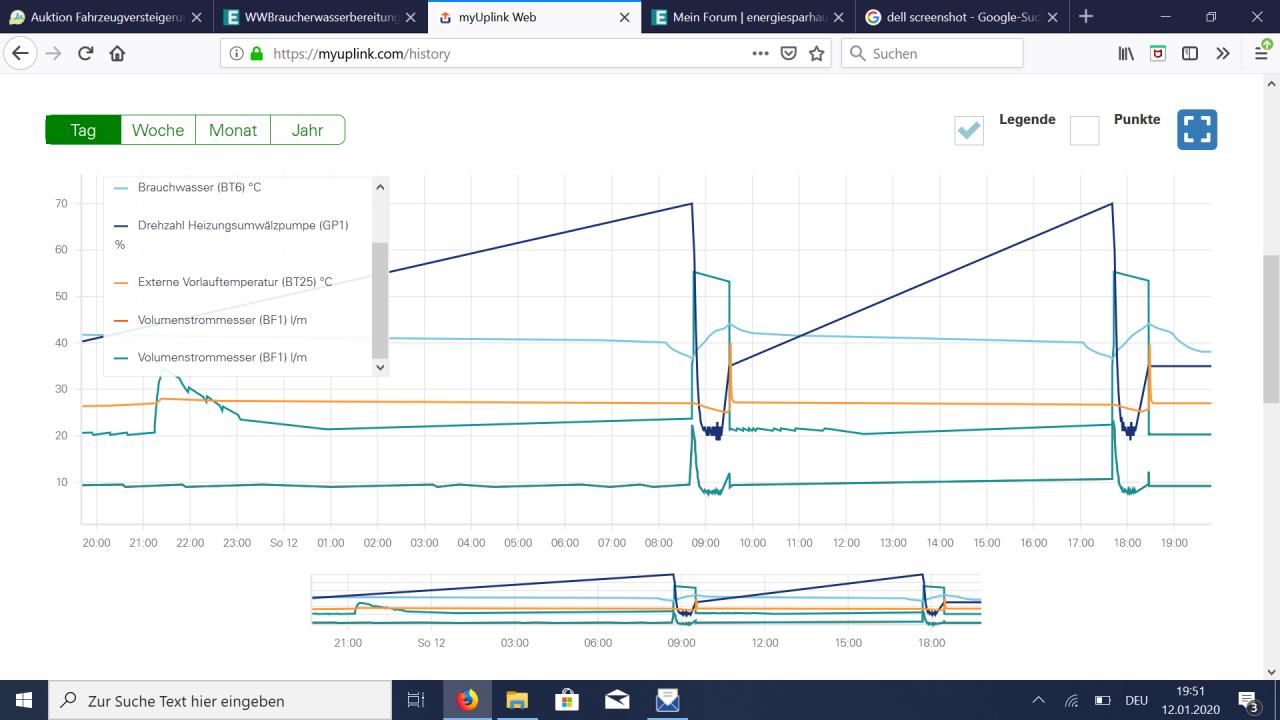Click Drehzahl Heizungsumwälzpumpe (GP1) legend entry

tap(231, 234)
